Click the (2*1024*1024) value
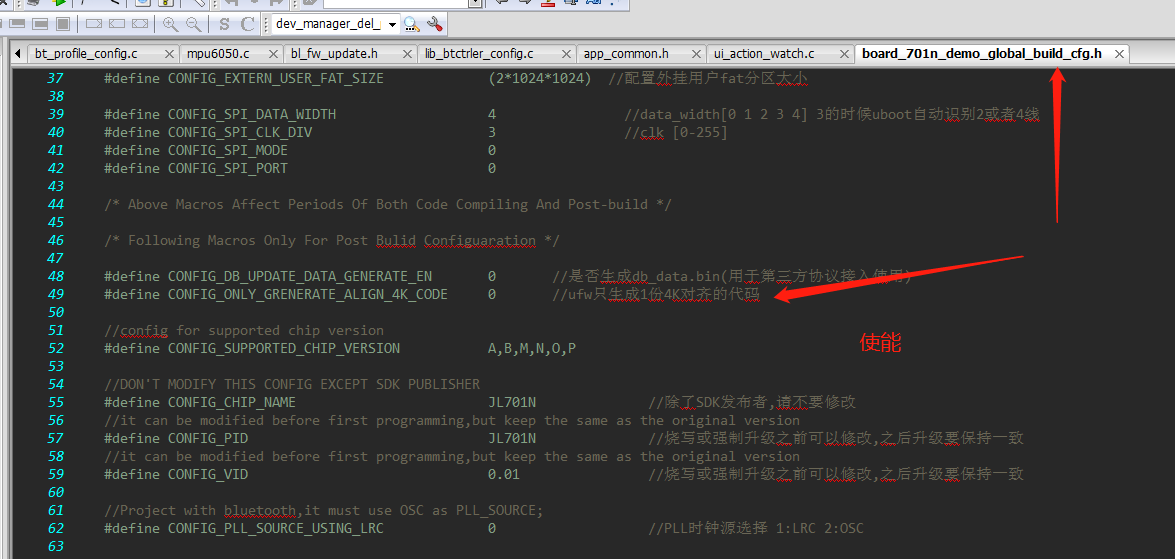The image size is (1175, 559). (x=540, y=78)
